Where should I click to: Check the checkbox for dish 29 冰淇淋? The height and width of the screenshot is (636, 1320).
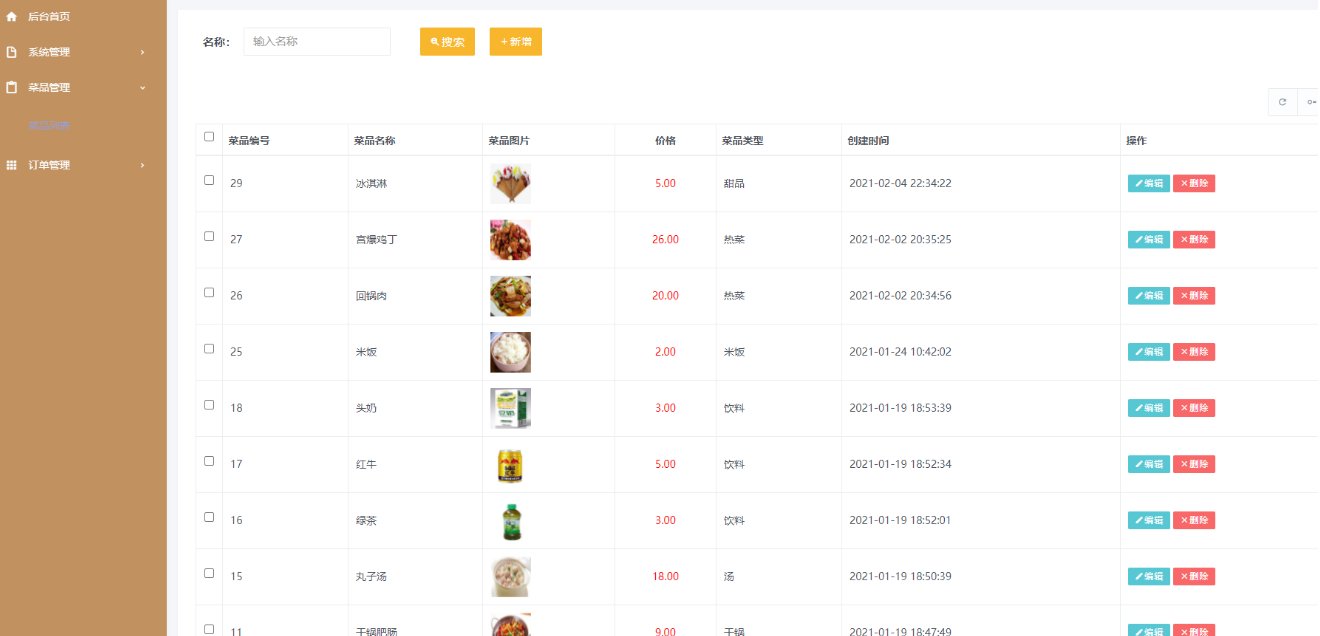click(209, 181)
